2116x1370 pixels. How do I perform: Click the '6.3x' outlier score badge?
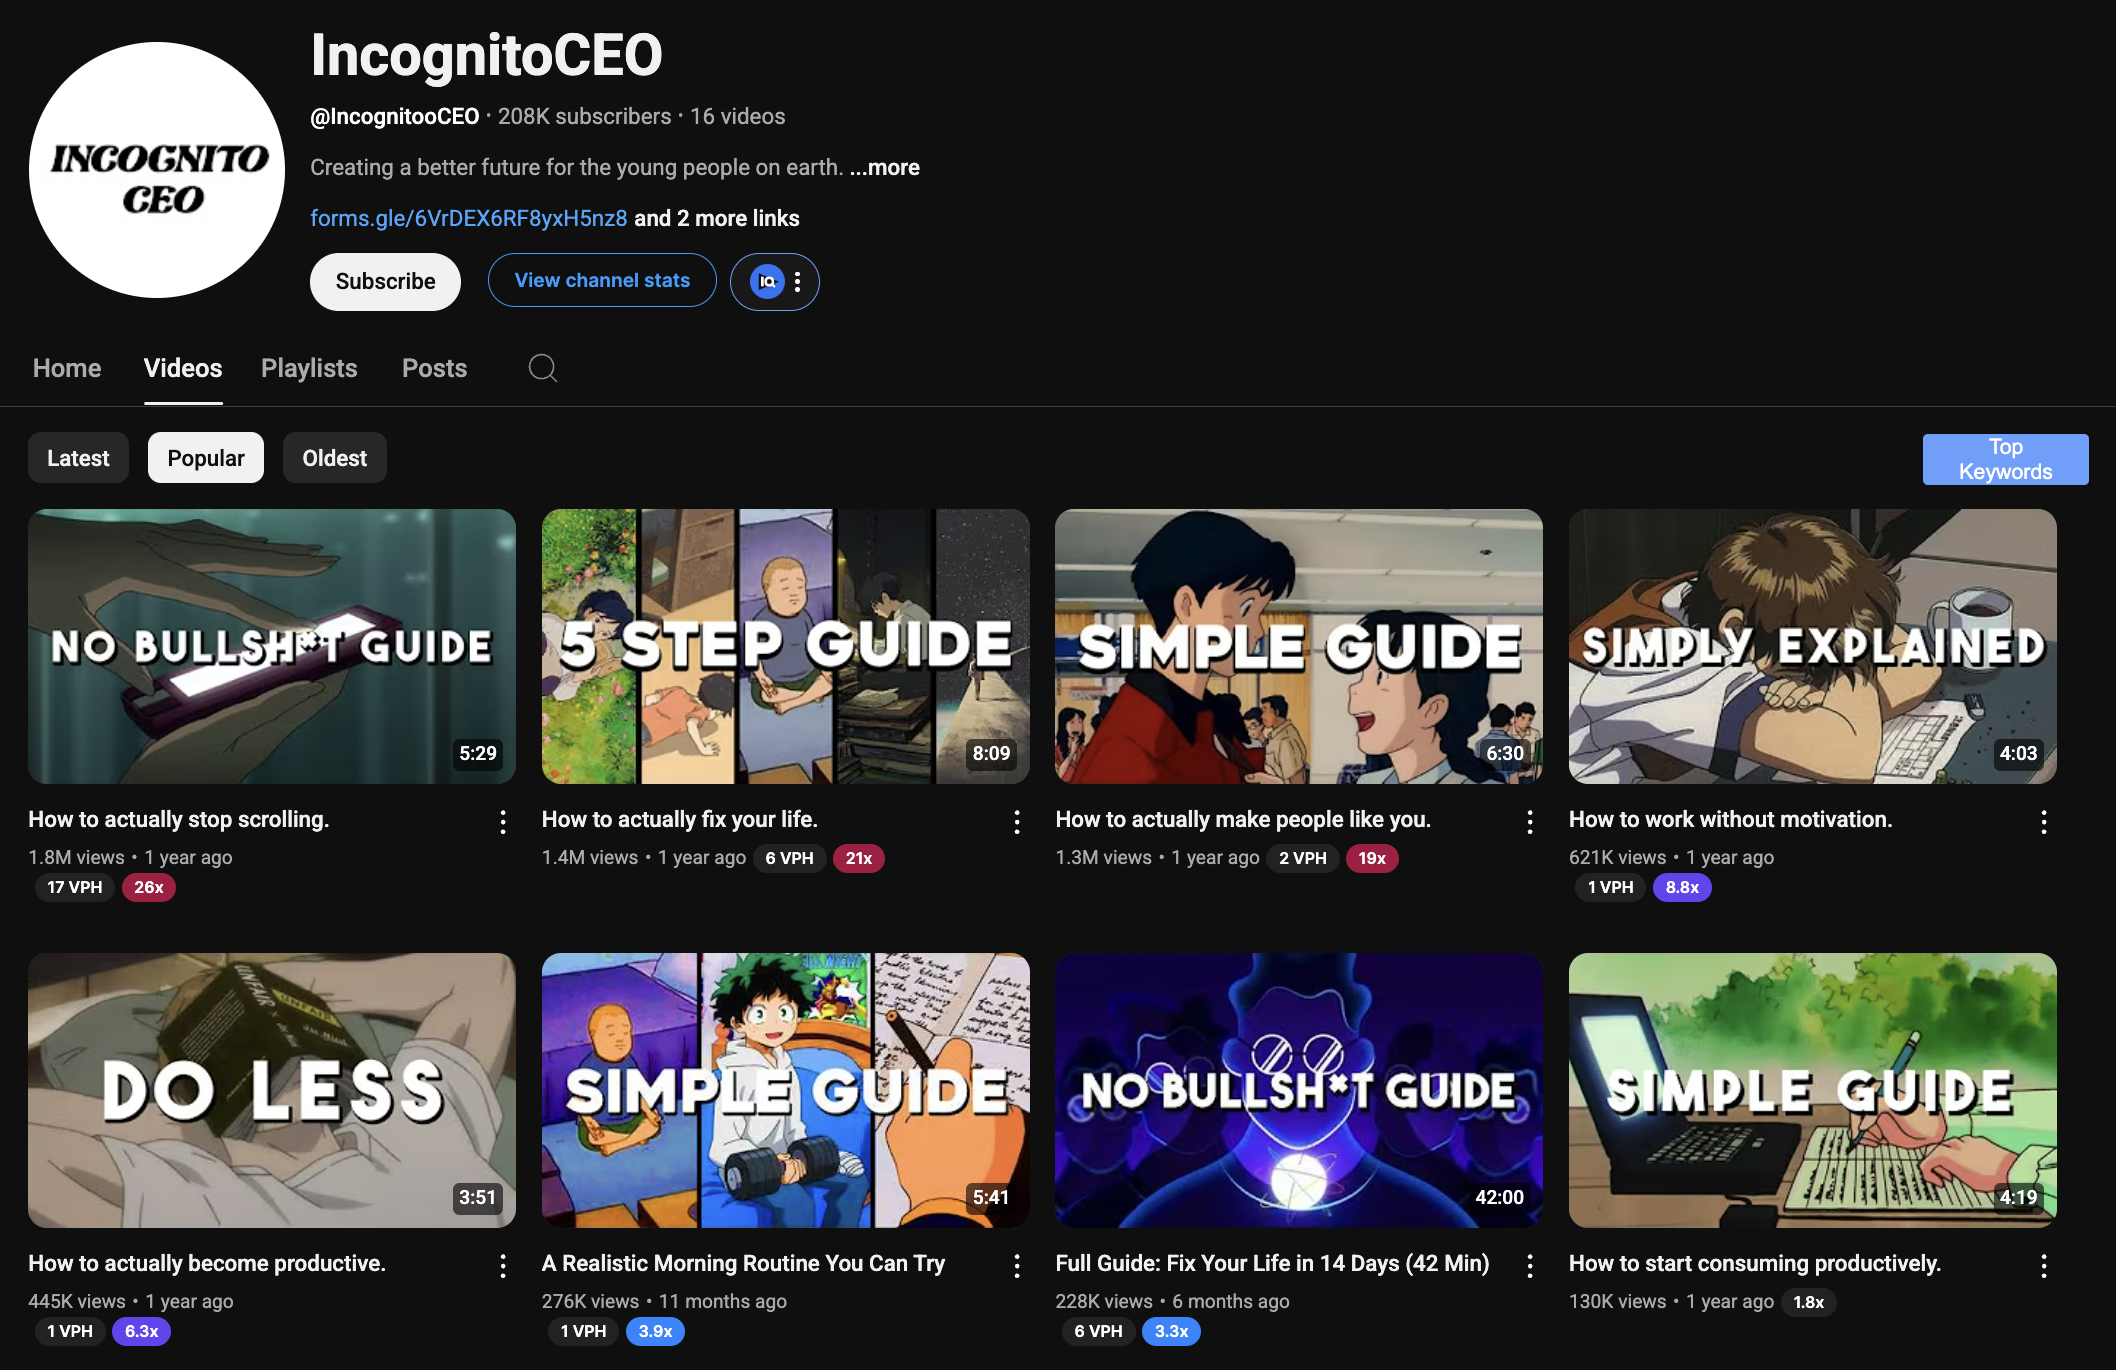tap(142, 1331)
